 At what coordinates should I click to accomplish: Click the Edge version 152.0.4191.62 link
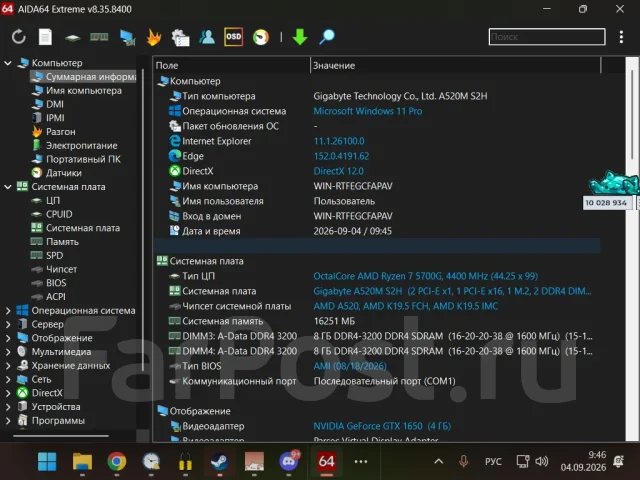341,156
